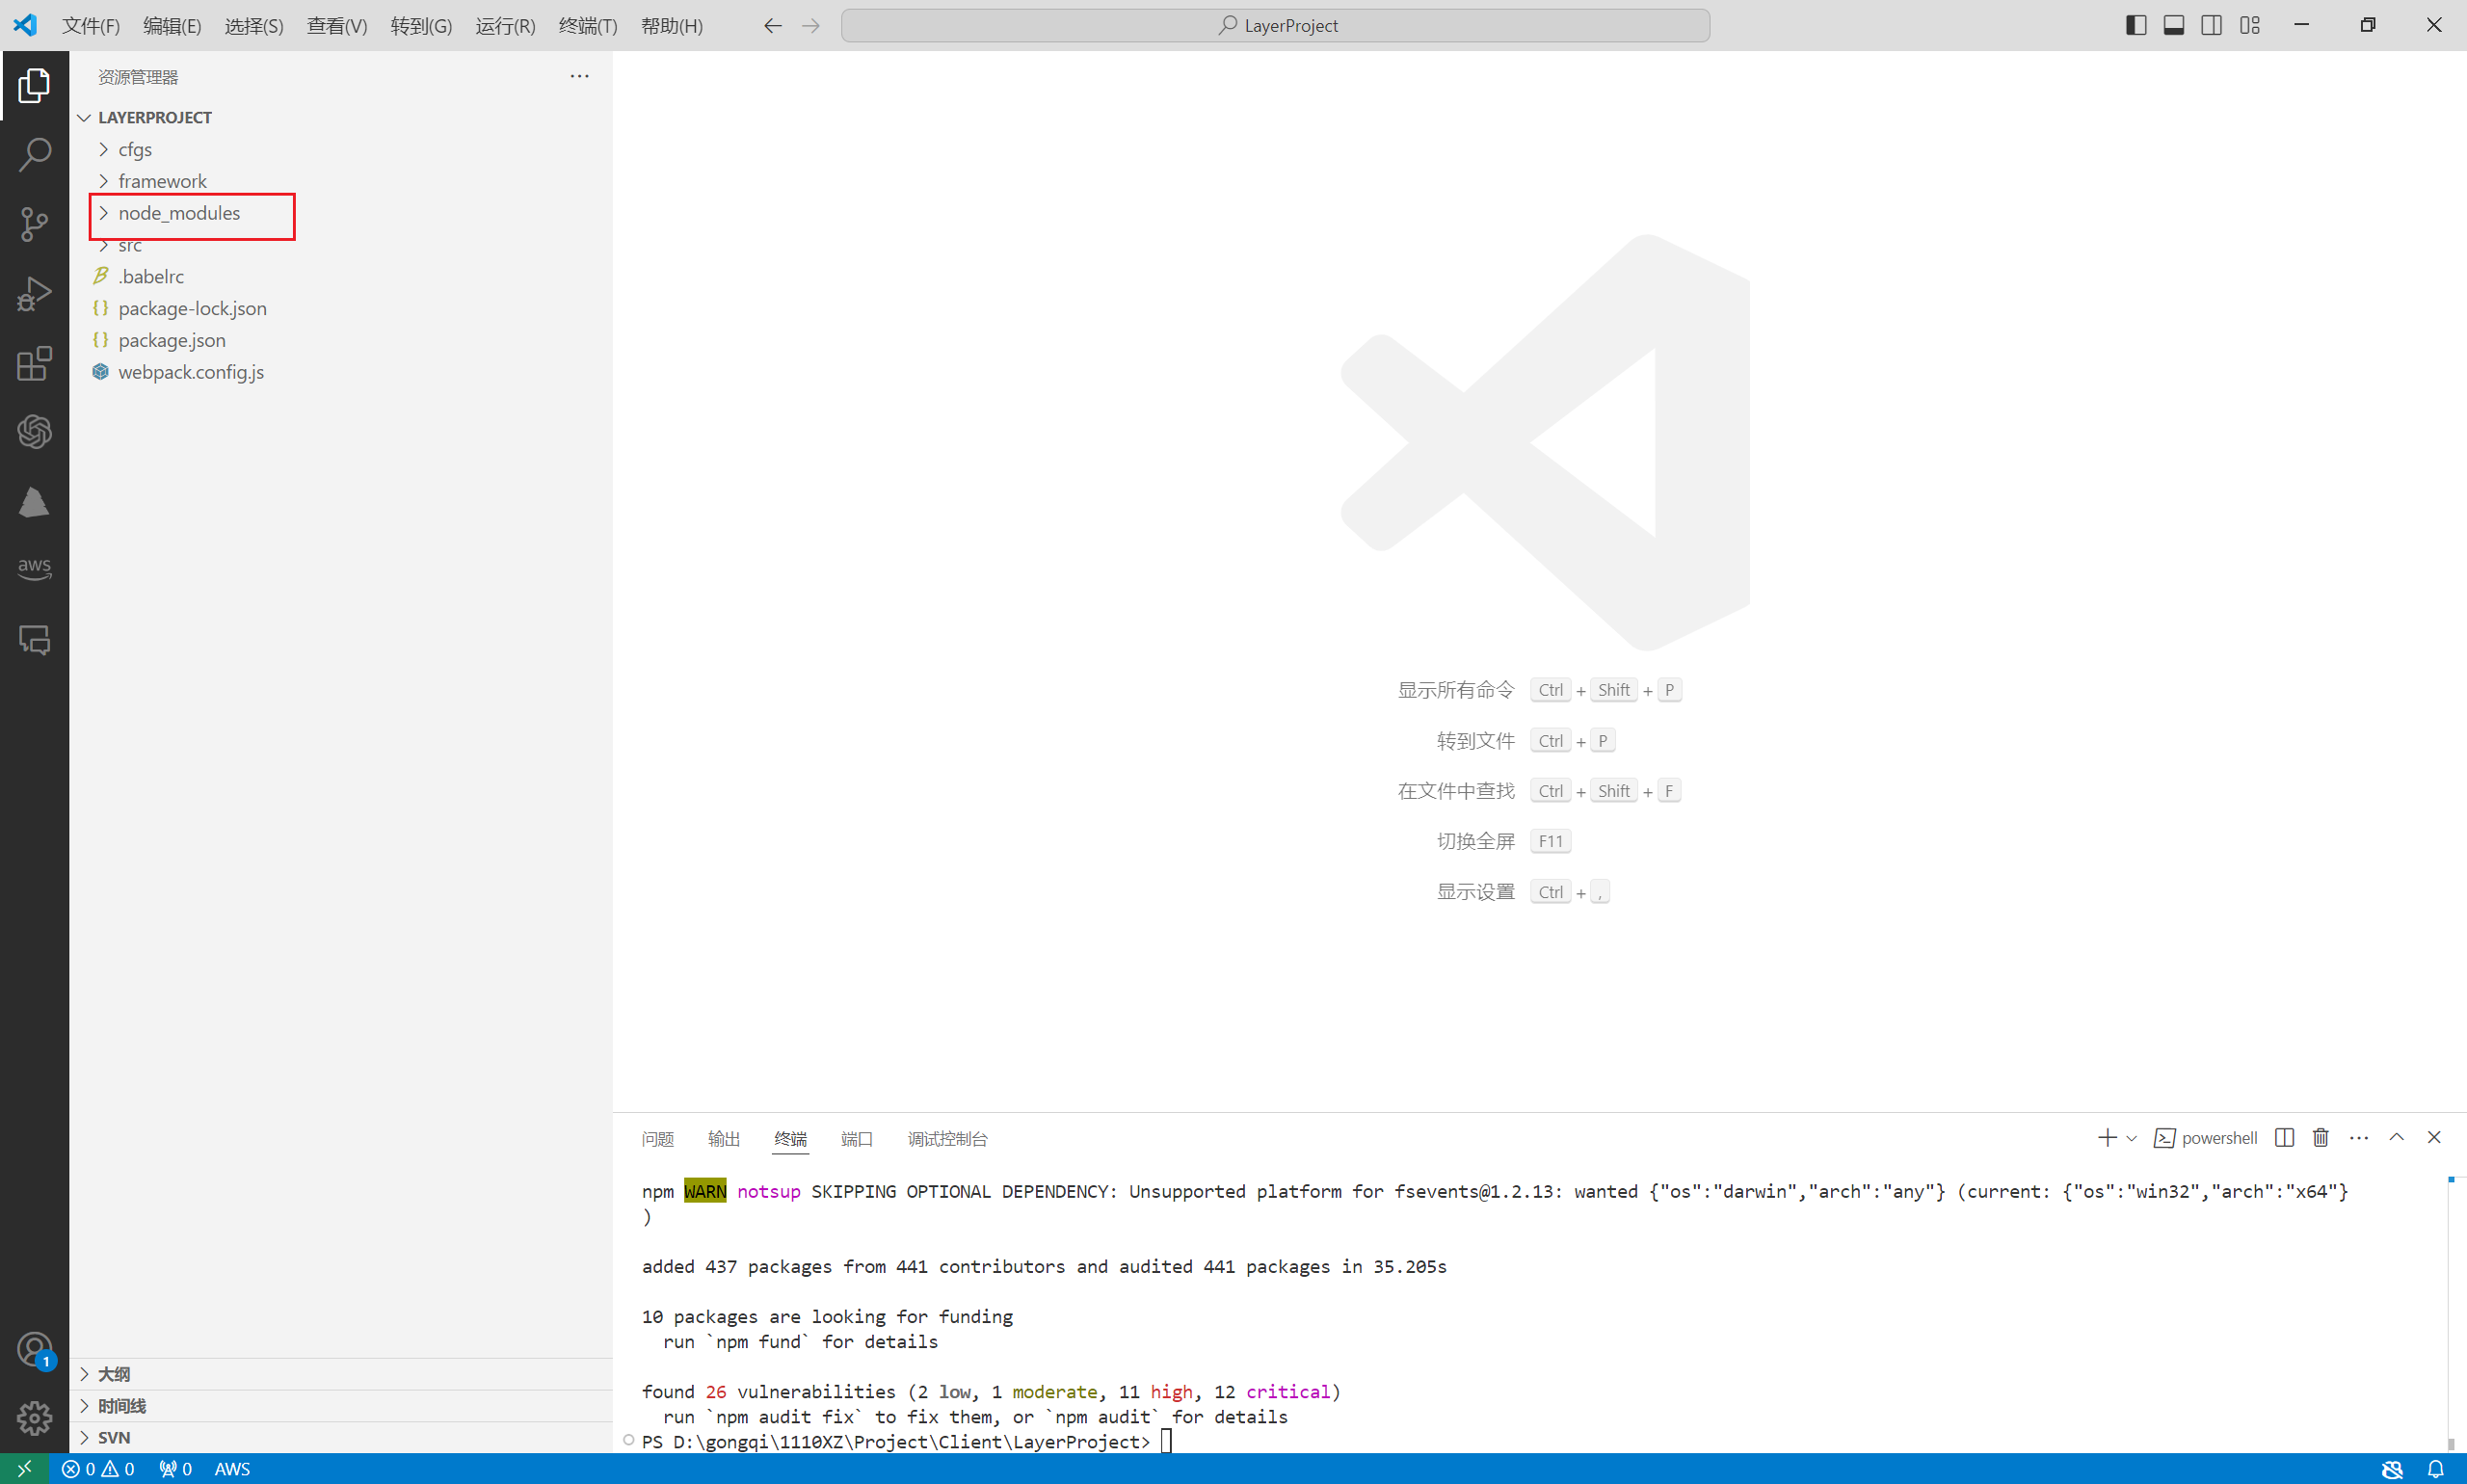Open the Source Control view
The height and width of the screenshot is (1484, 2467).
pyautogui.click(x=34, y=224)
